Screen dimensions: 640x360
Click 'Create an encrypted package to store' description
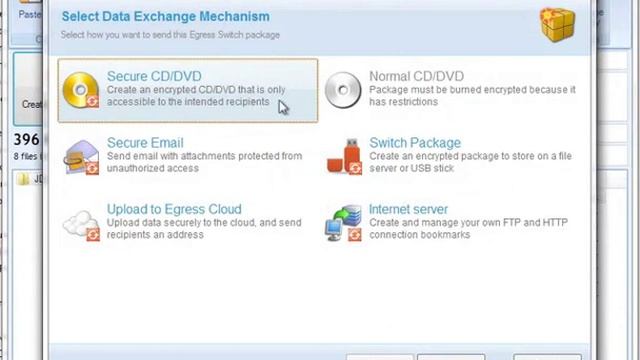pos(470,162)
